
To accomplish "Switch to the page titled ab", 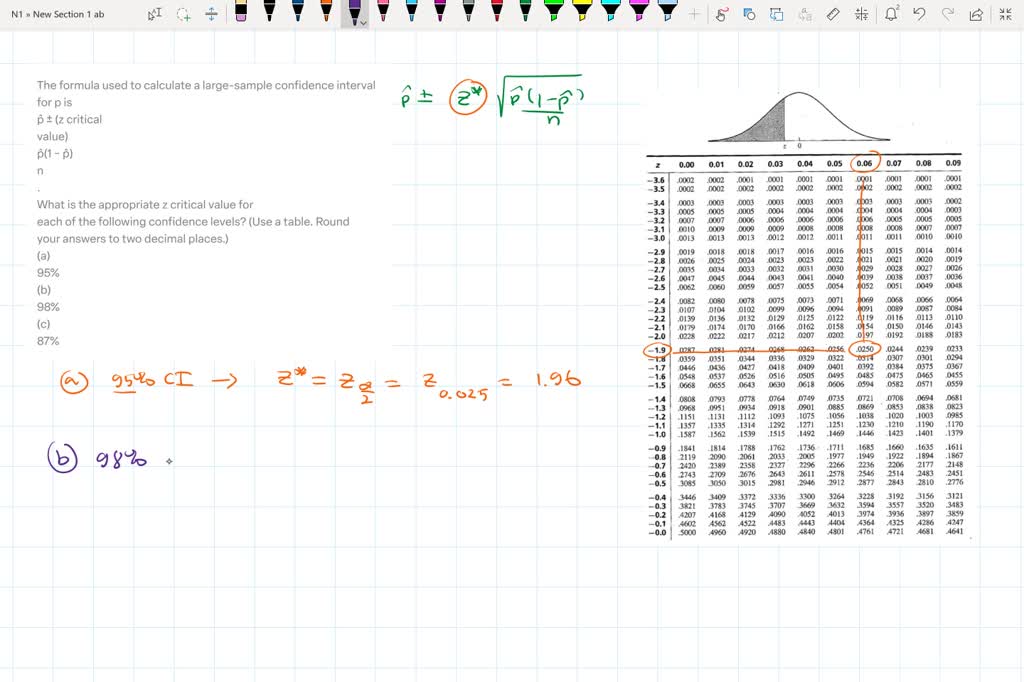I will coord(100,14).
